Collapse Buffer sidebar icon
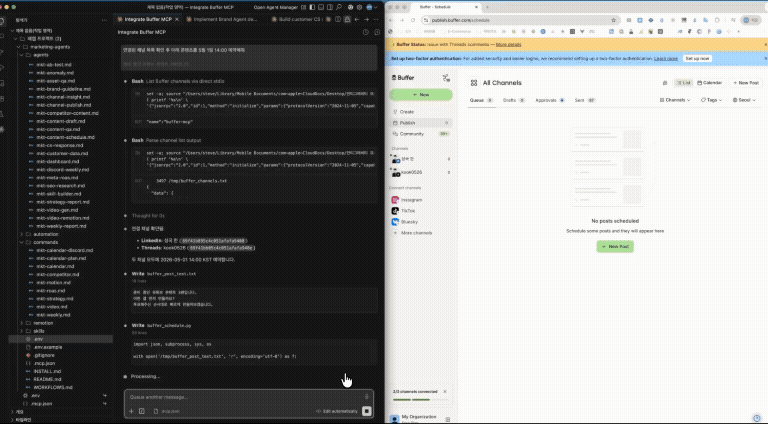Image resolution: width=768 pixels, height=424 pixels. [x=446, y=78]
